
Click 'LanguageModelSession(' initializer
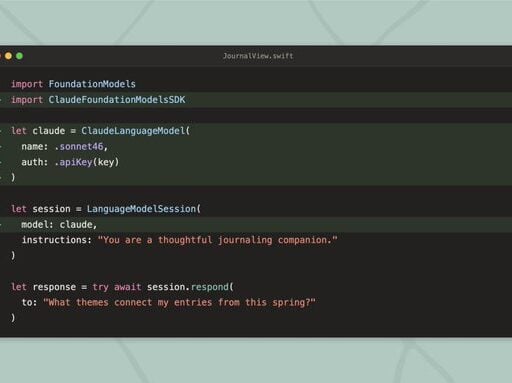click(x=144, y=209)
